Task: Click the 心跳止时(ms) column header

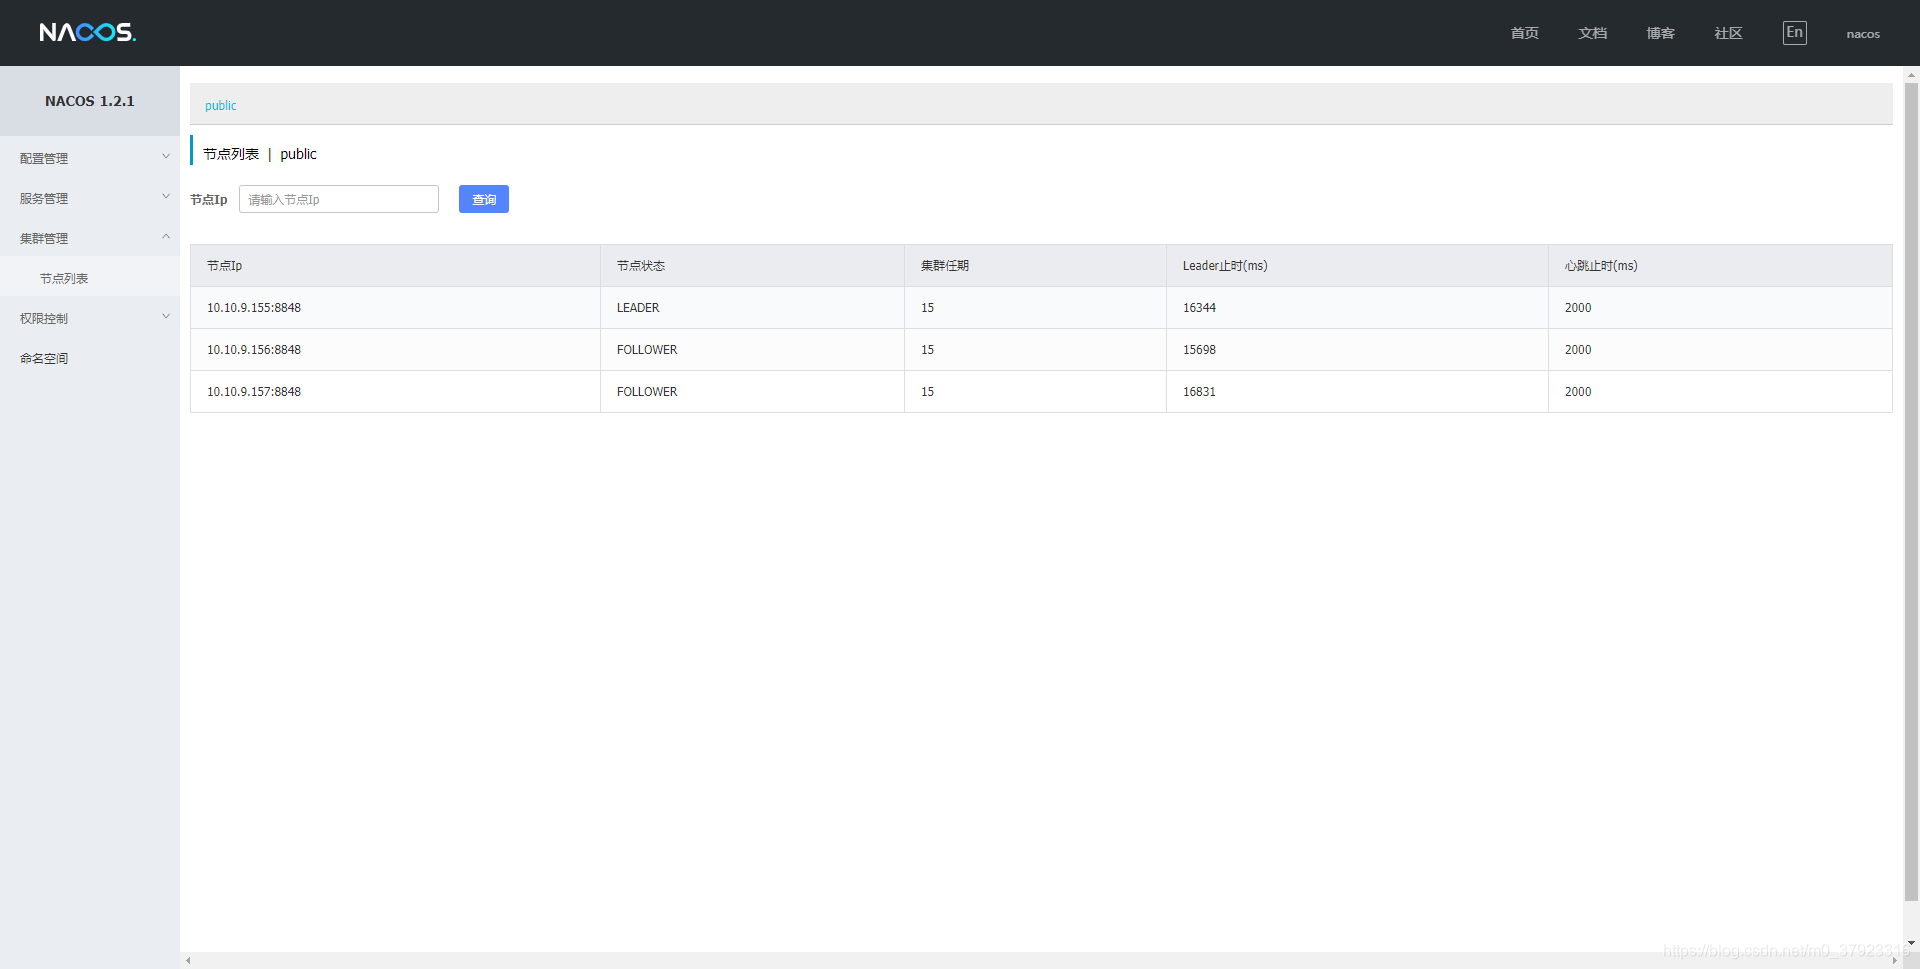Action: pyautogui.click(x=1720, y=266)
